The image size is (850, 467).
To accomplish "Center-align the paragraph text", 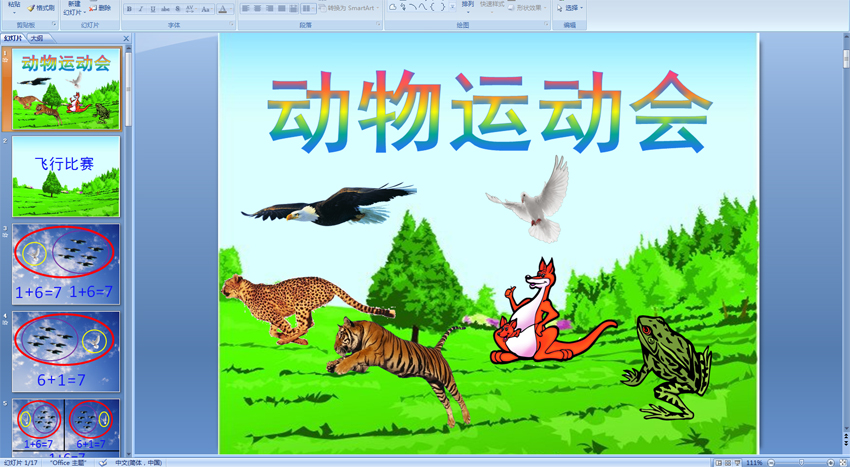I will 258,9.
